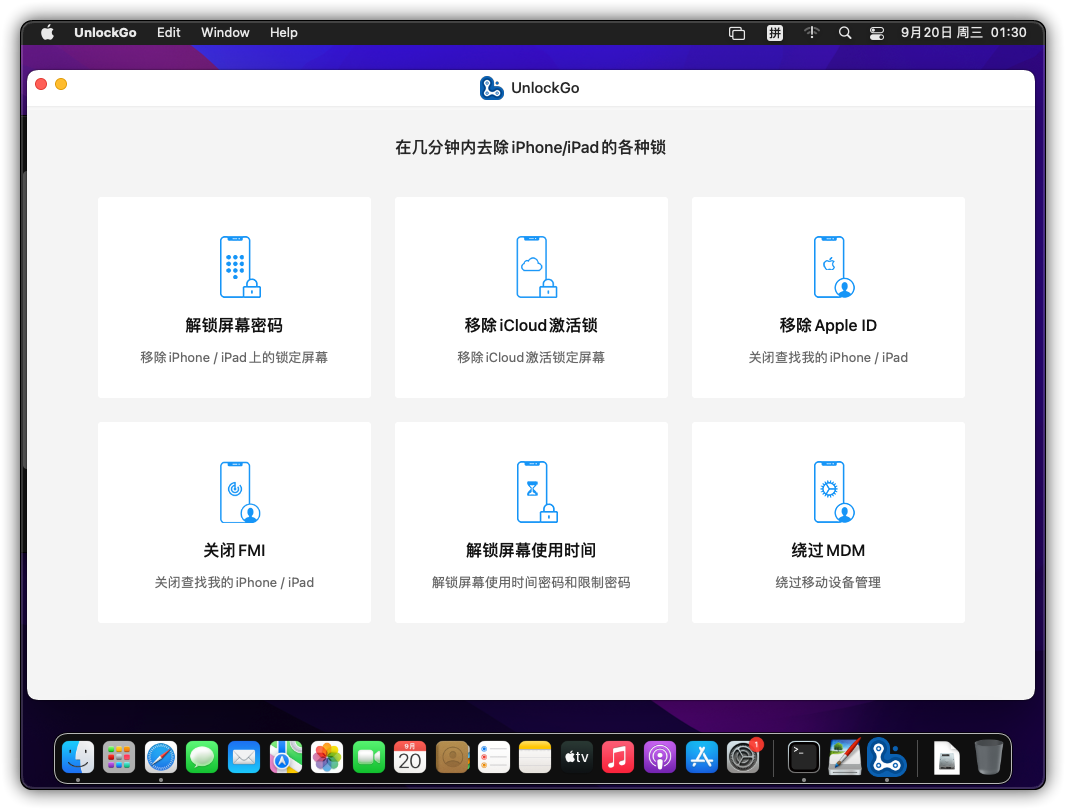
Task: Open FaceTime from the Dock
Action: (x=369, y=757)
